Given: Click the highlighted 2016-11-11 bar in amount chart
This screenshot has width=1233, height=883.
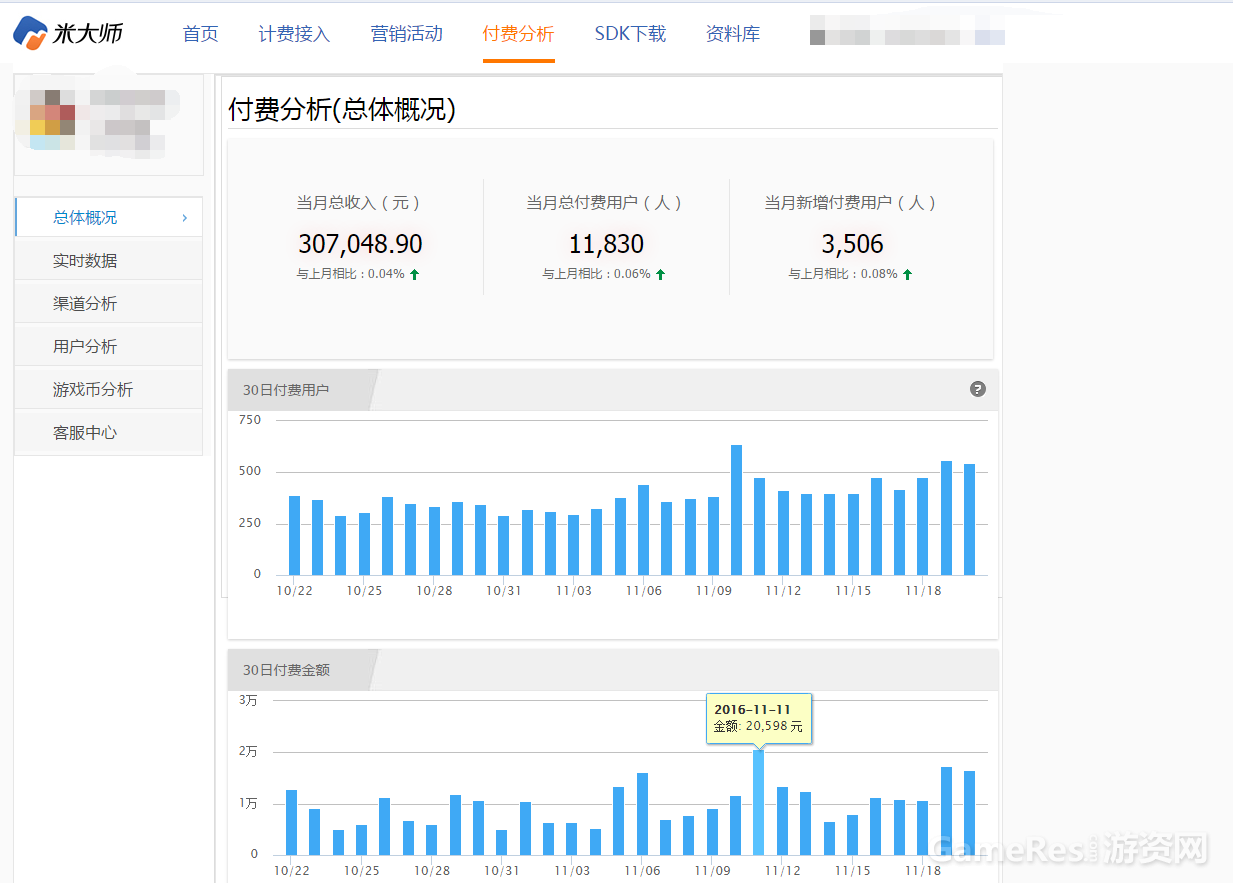Looking at the screenshot, I should 759,802.
